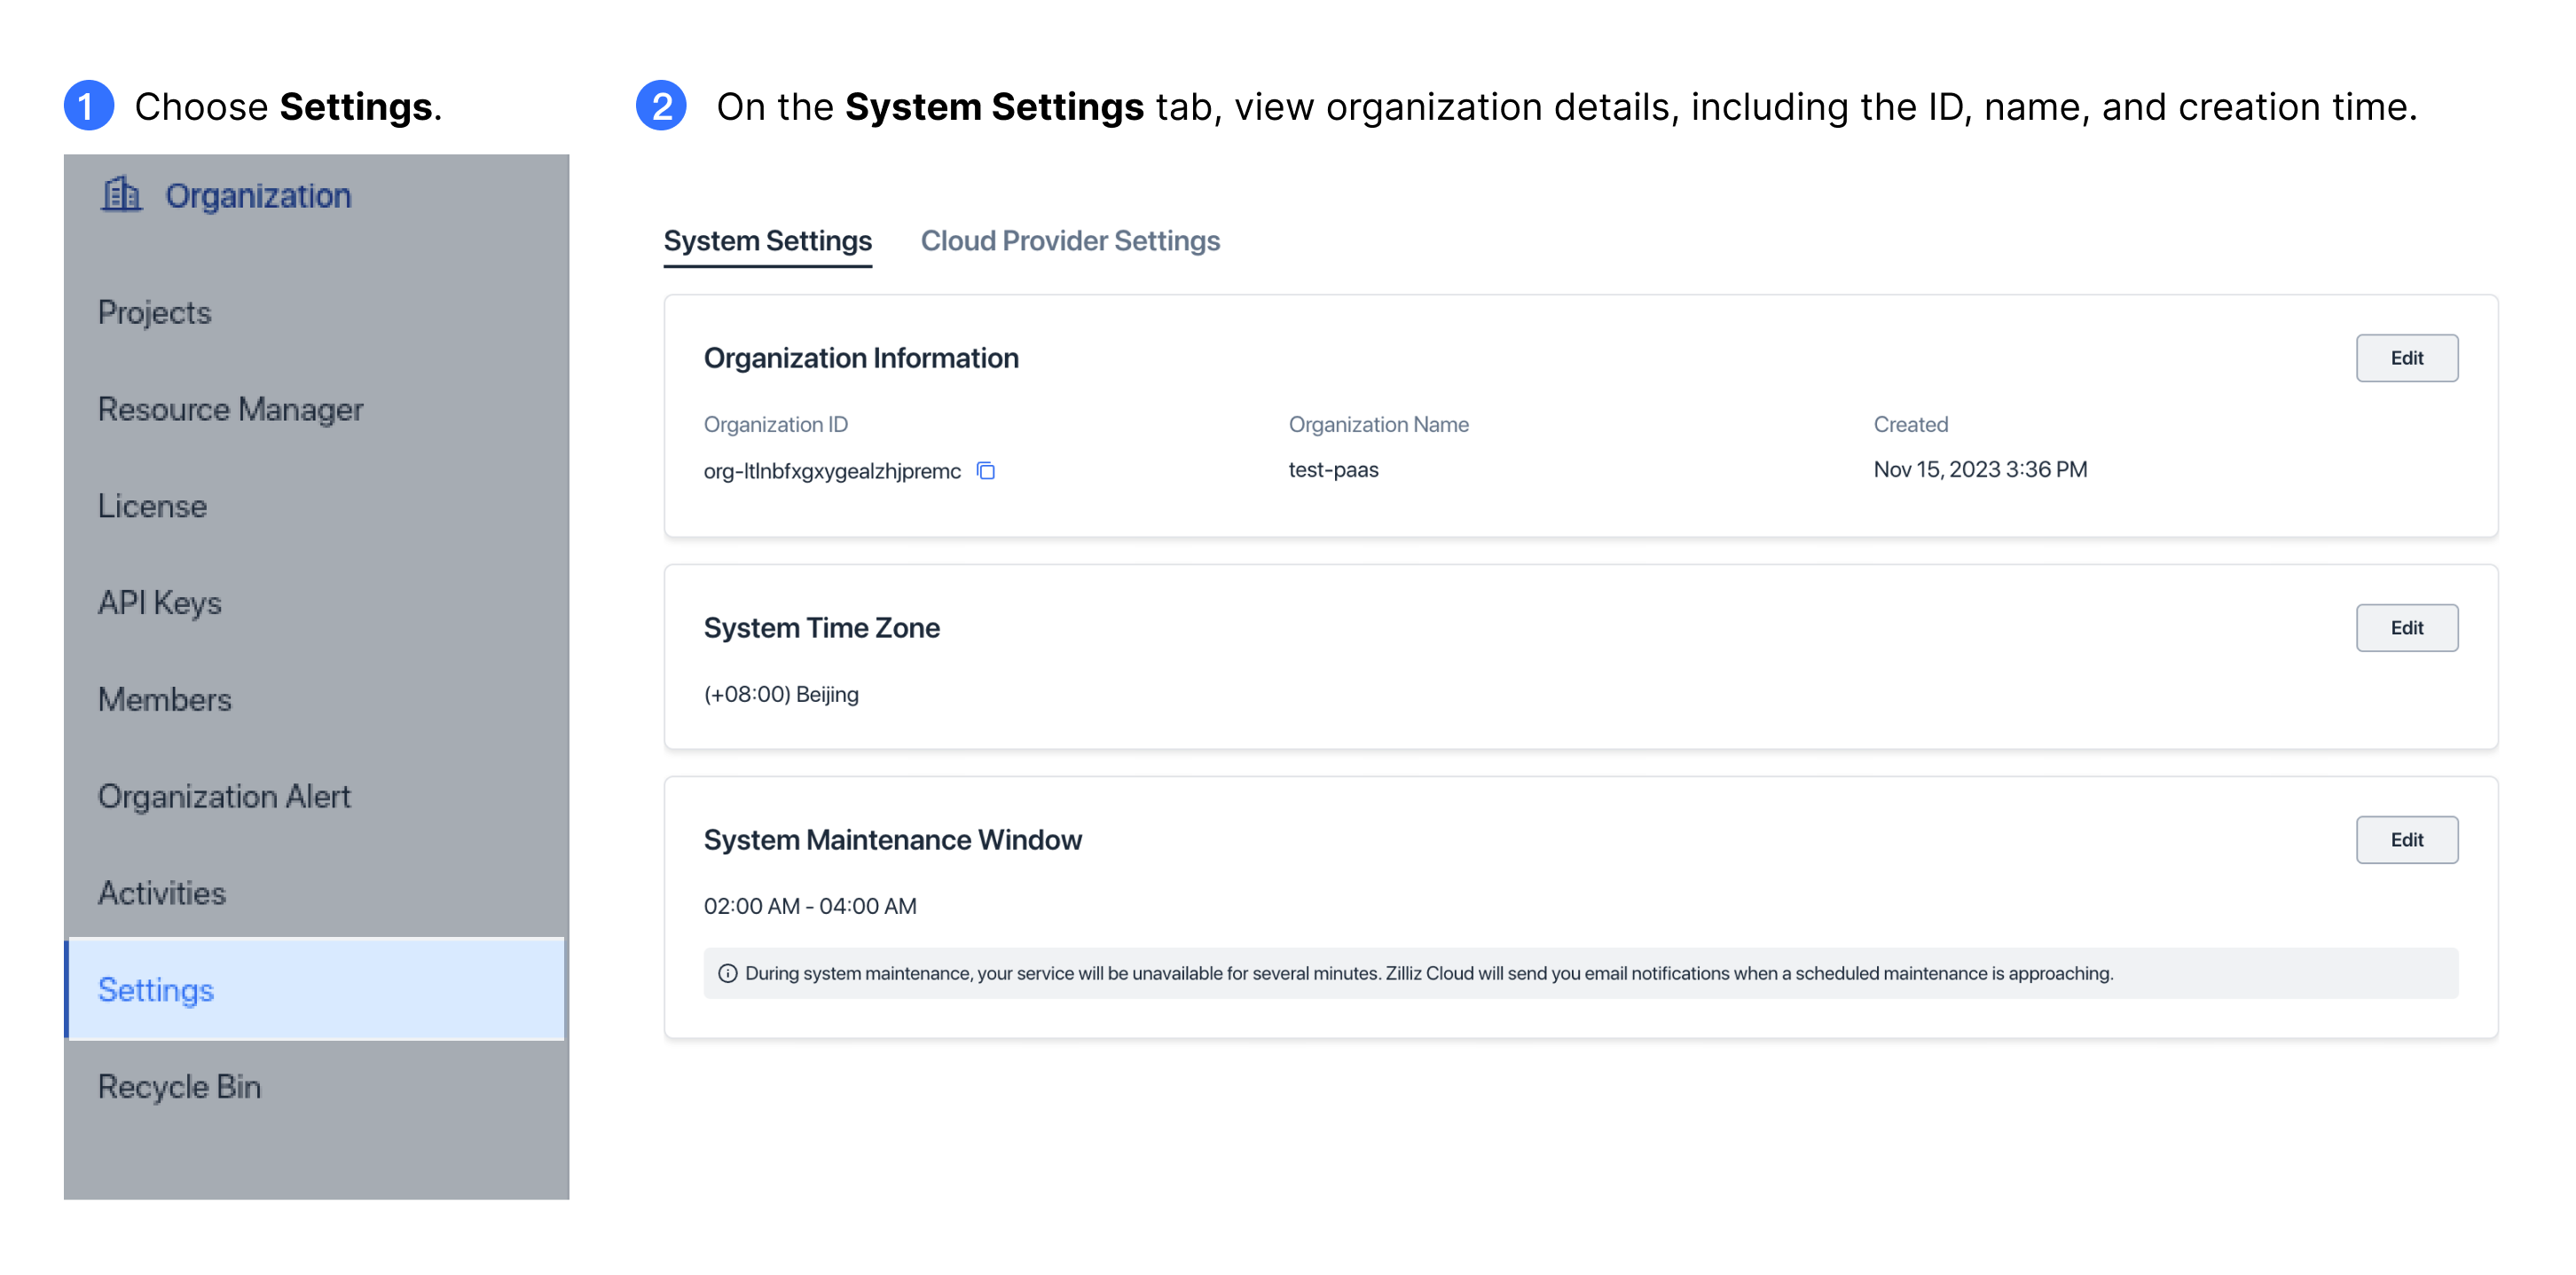Click the Resource Manager menu item
Screen dimensions: 2576x1275
[230, 407]
